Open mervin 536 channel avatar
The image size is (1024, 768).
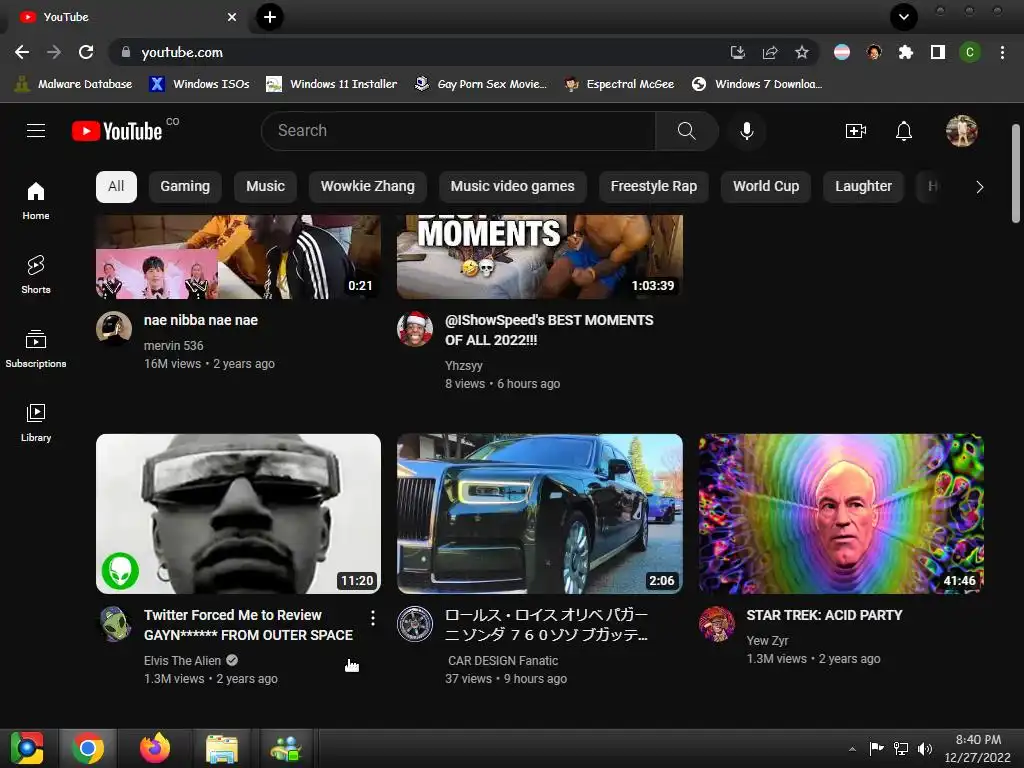coord(114,328)
